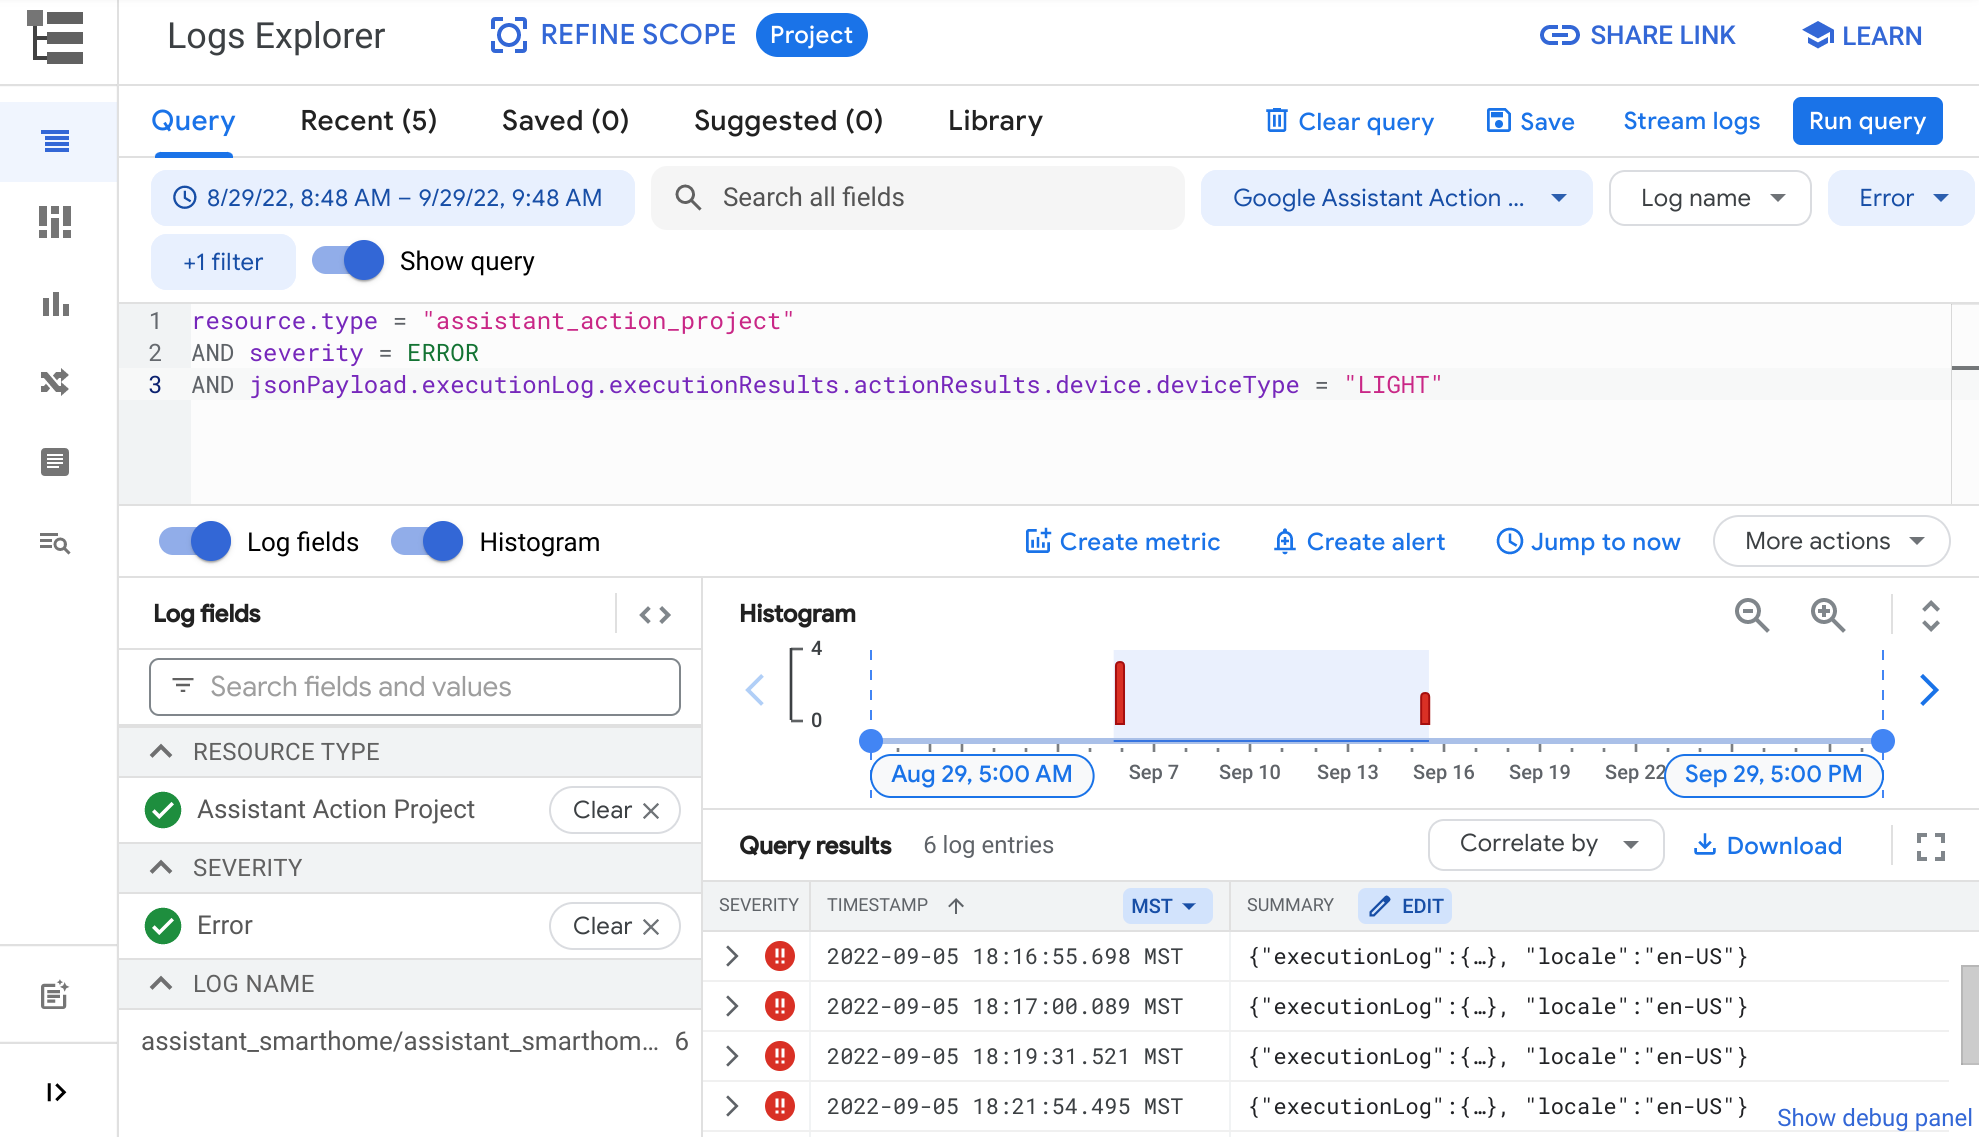
Task: Select the Library tab
Action: (x=995, y=122)
